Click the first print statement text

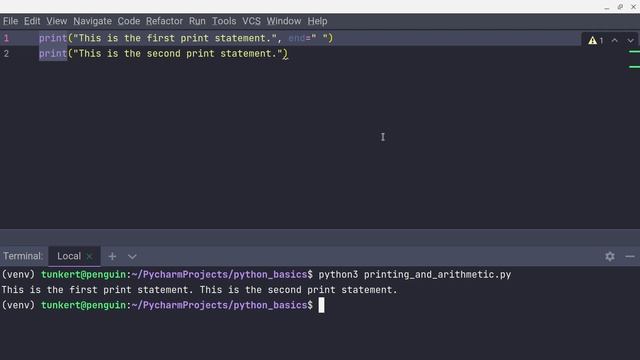(x=186, y=38)
